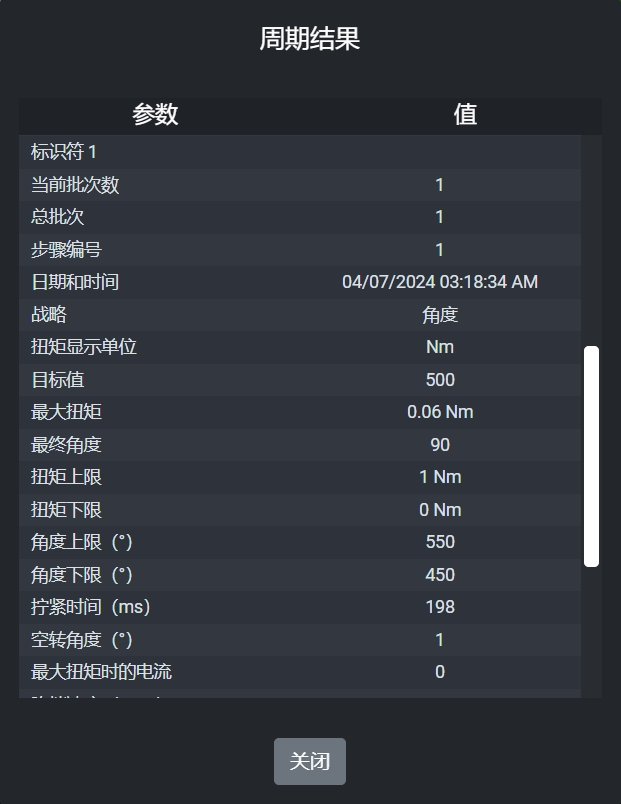Click the 战略 value 角度
The width and height of the screenshot is (621, 804).
(x=440, y=315)
